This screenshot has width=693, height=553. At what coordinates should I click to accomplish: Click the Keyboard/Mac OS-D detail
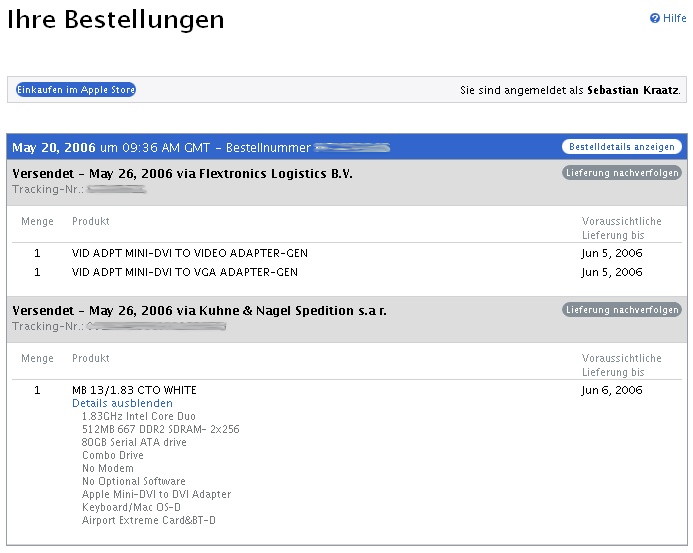(x=131, y=507)
